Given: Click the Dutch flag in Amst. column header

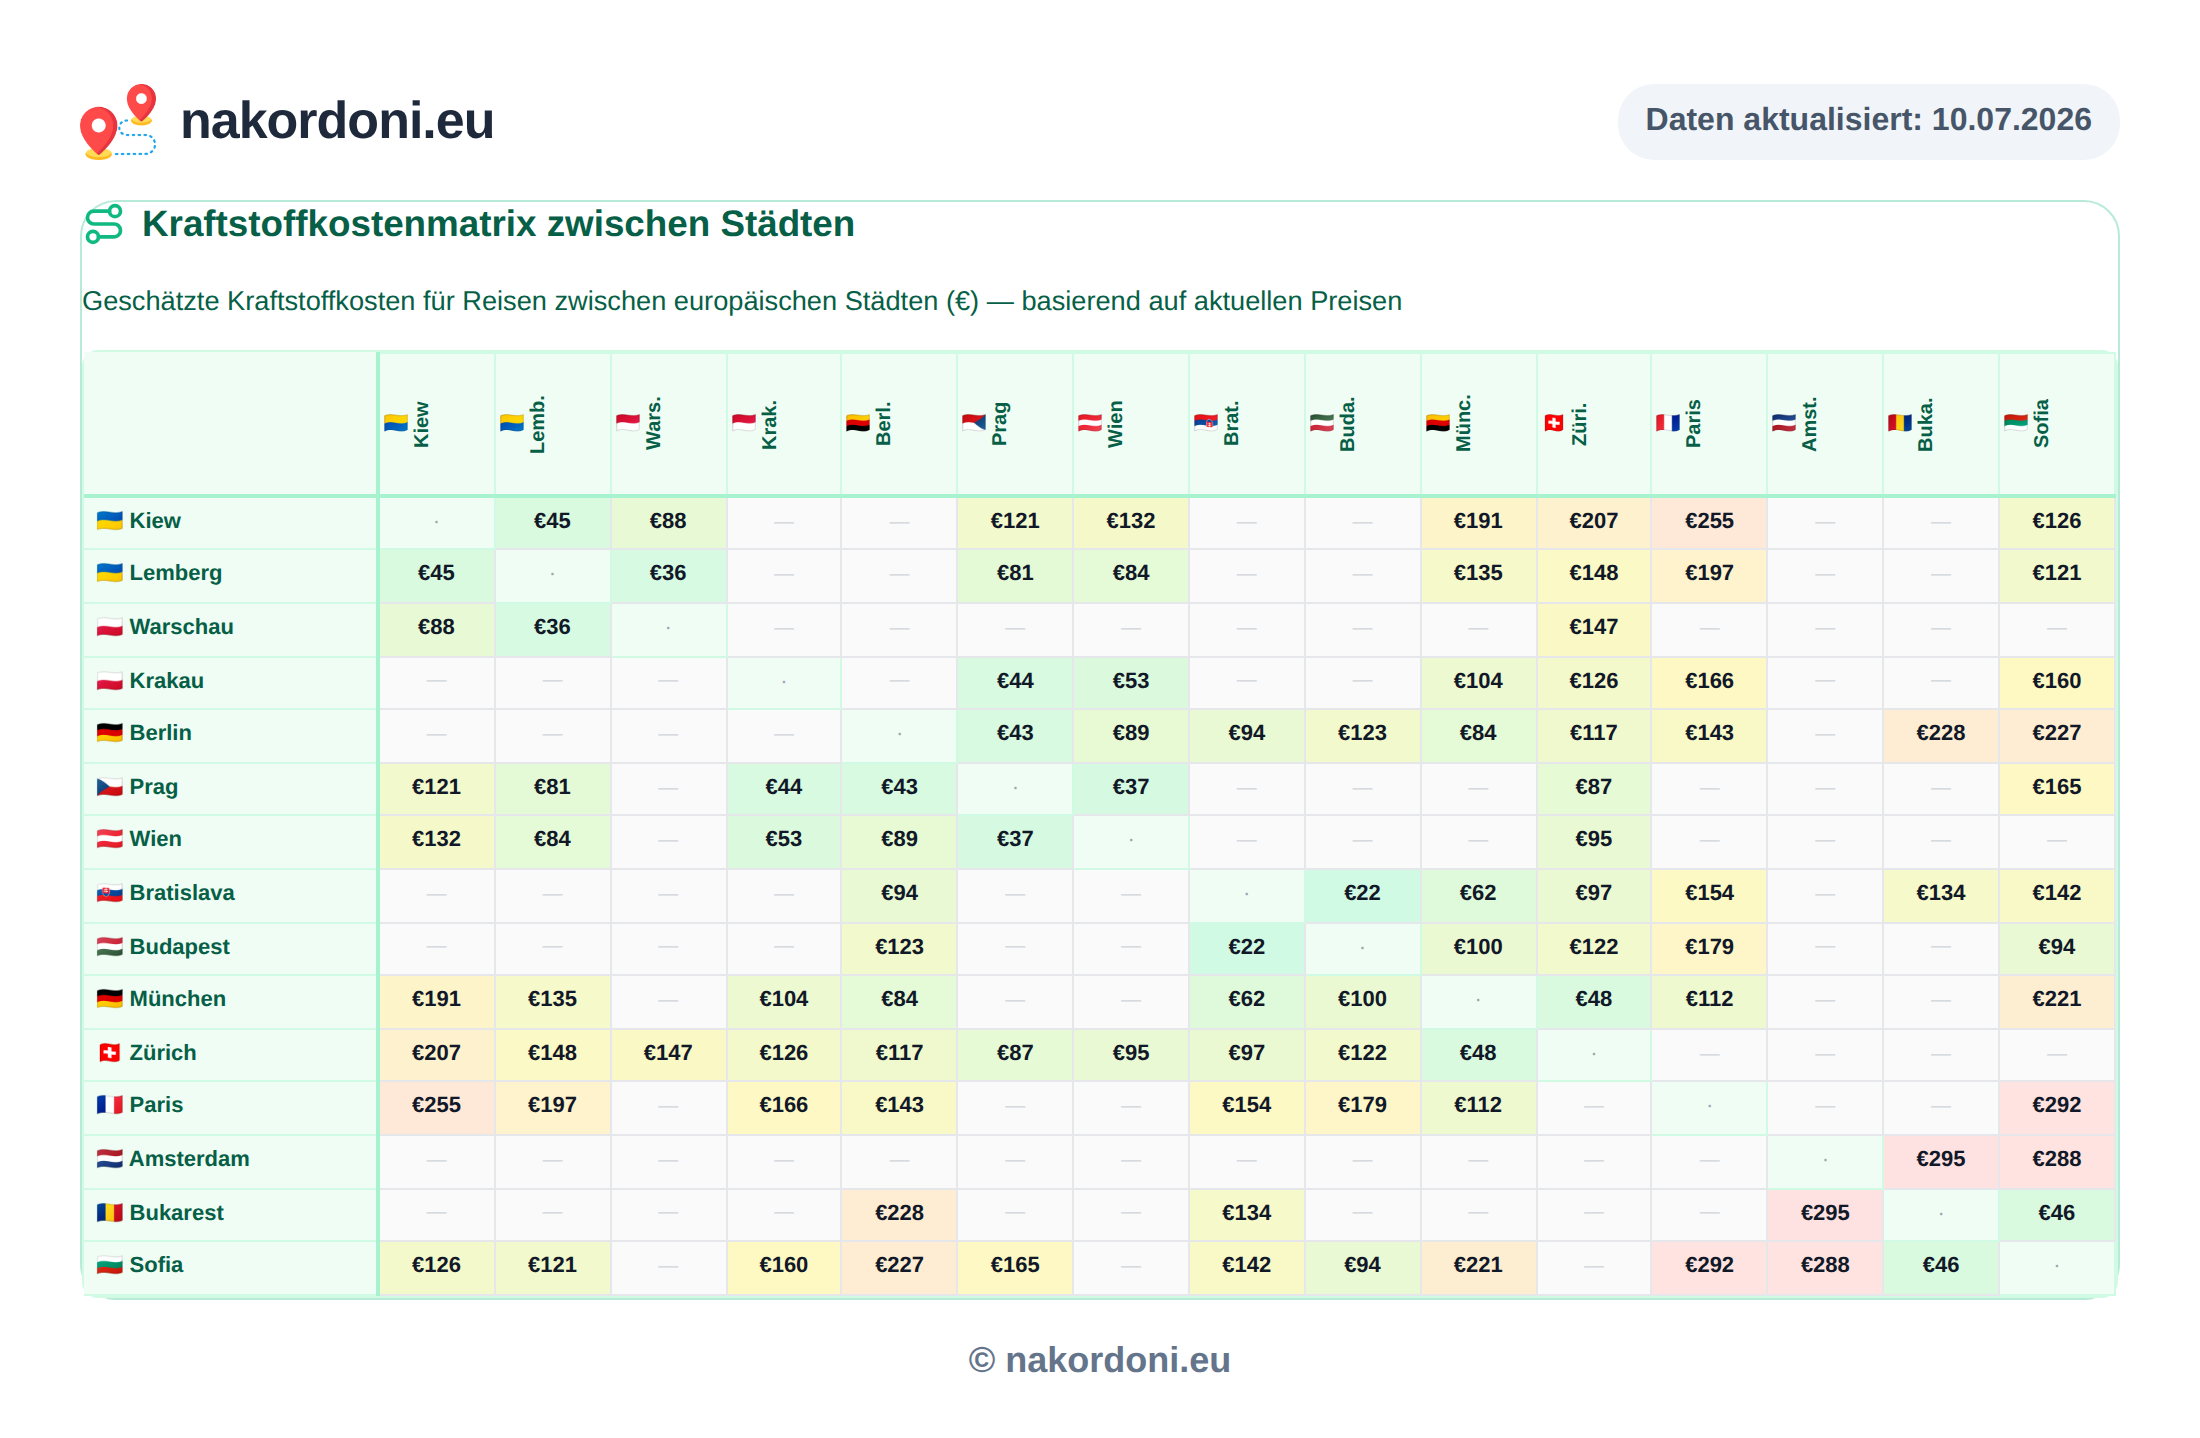Looking at the screenshot, I should [1784, 423].
